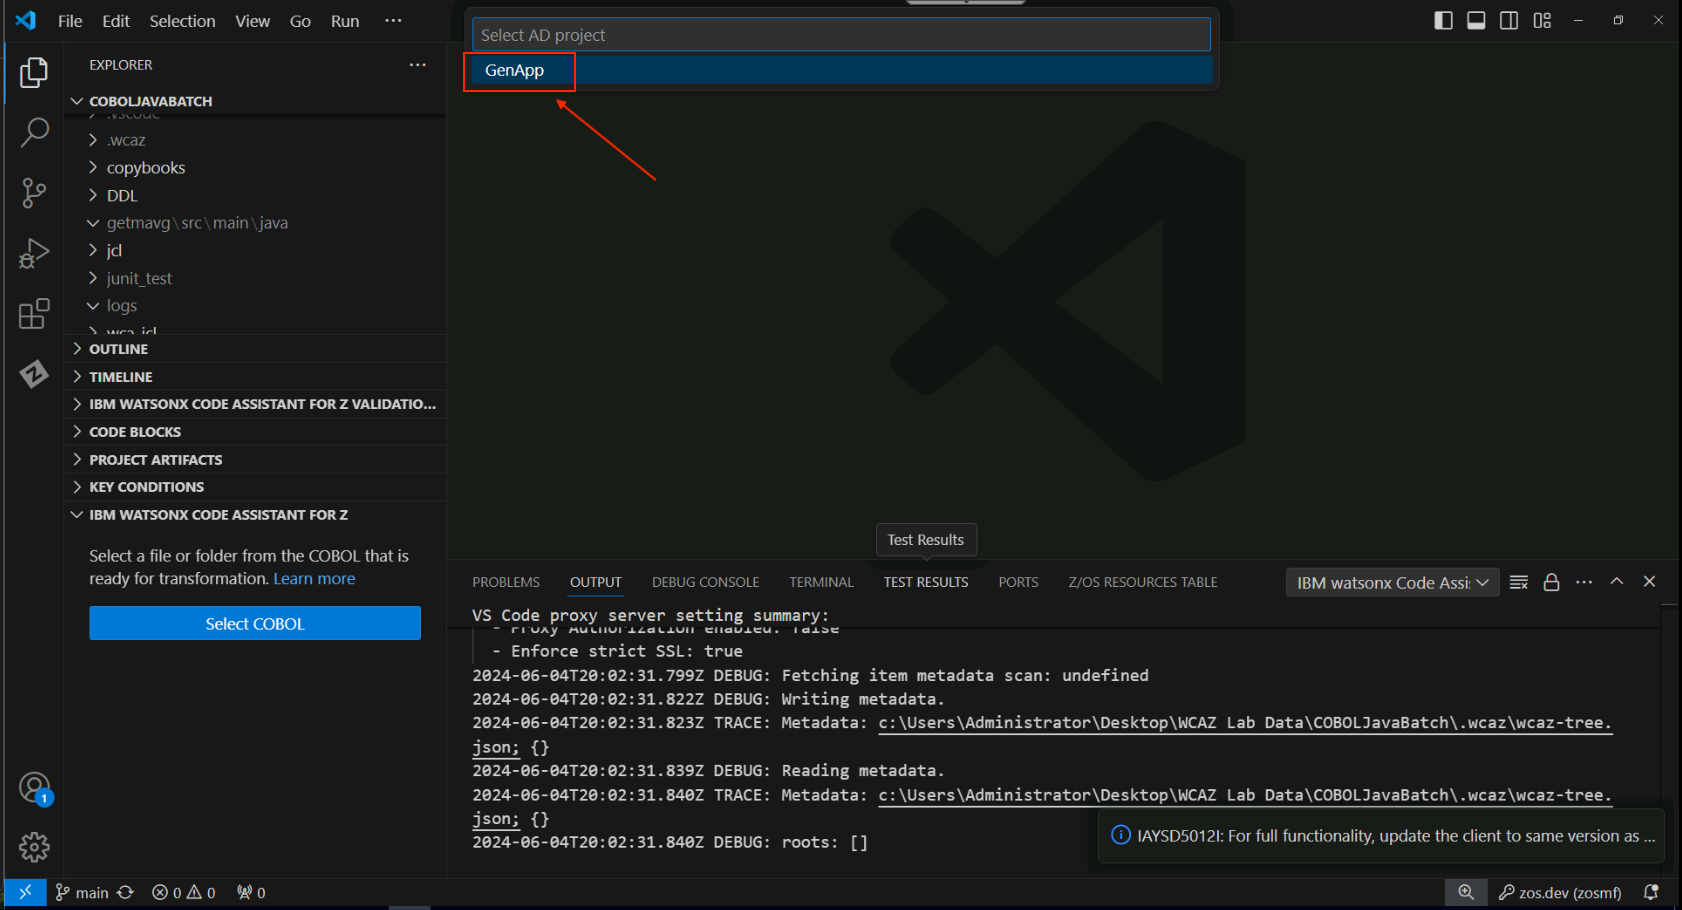Open the menu bar overflow ellipsis
Image resolution: width=1682 pixels, height=910 pixels.
coord(394,21)
